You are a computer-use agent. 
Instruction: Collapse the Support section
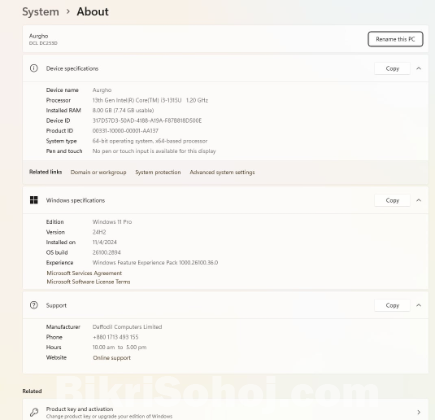pos(419,305)
